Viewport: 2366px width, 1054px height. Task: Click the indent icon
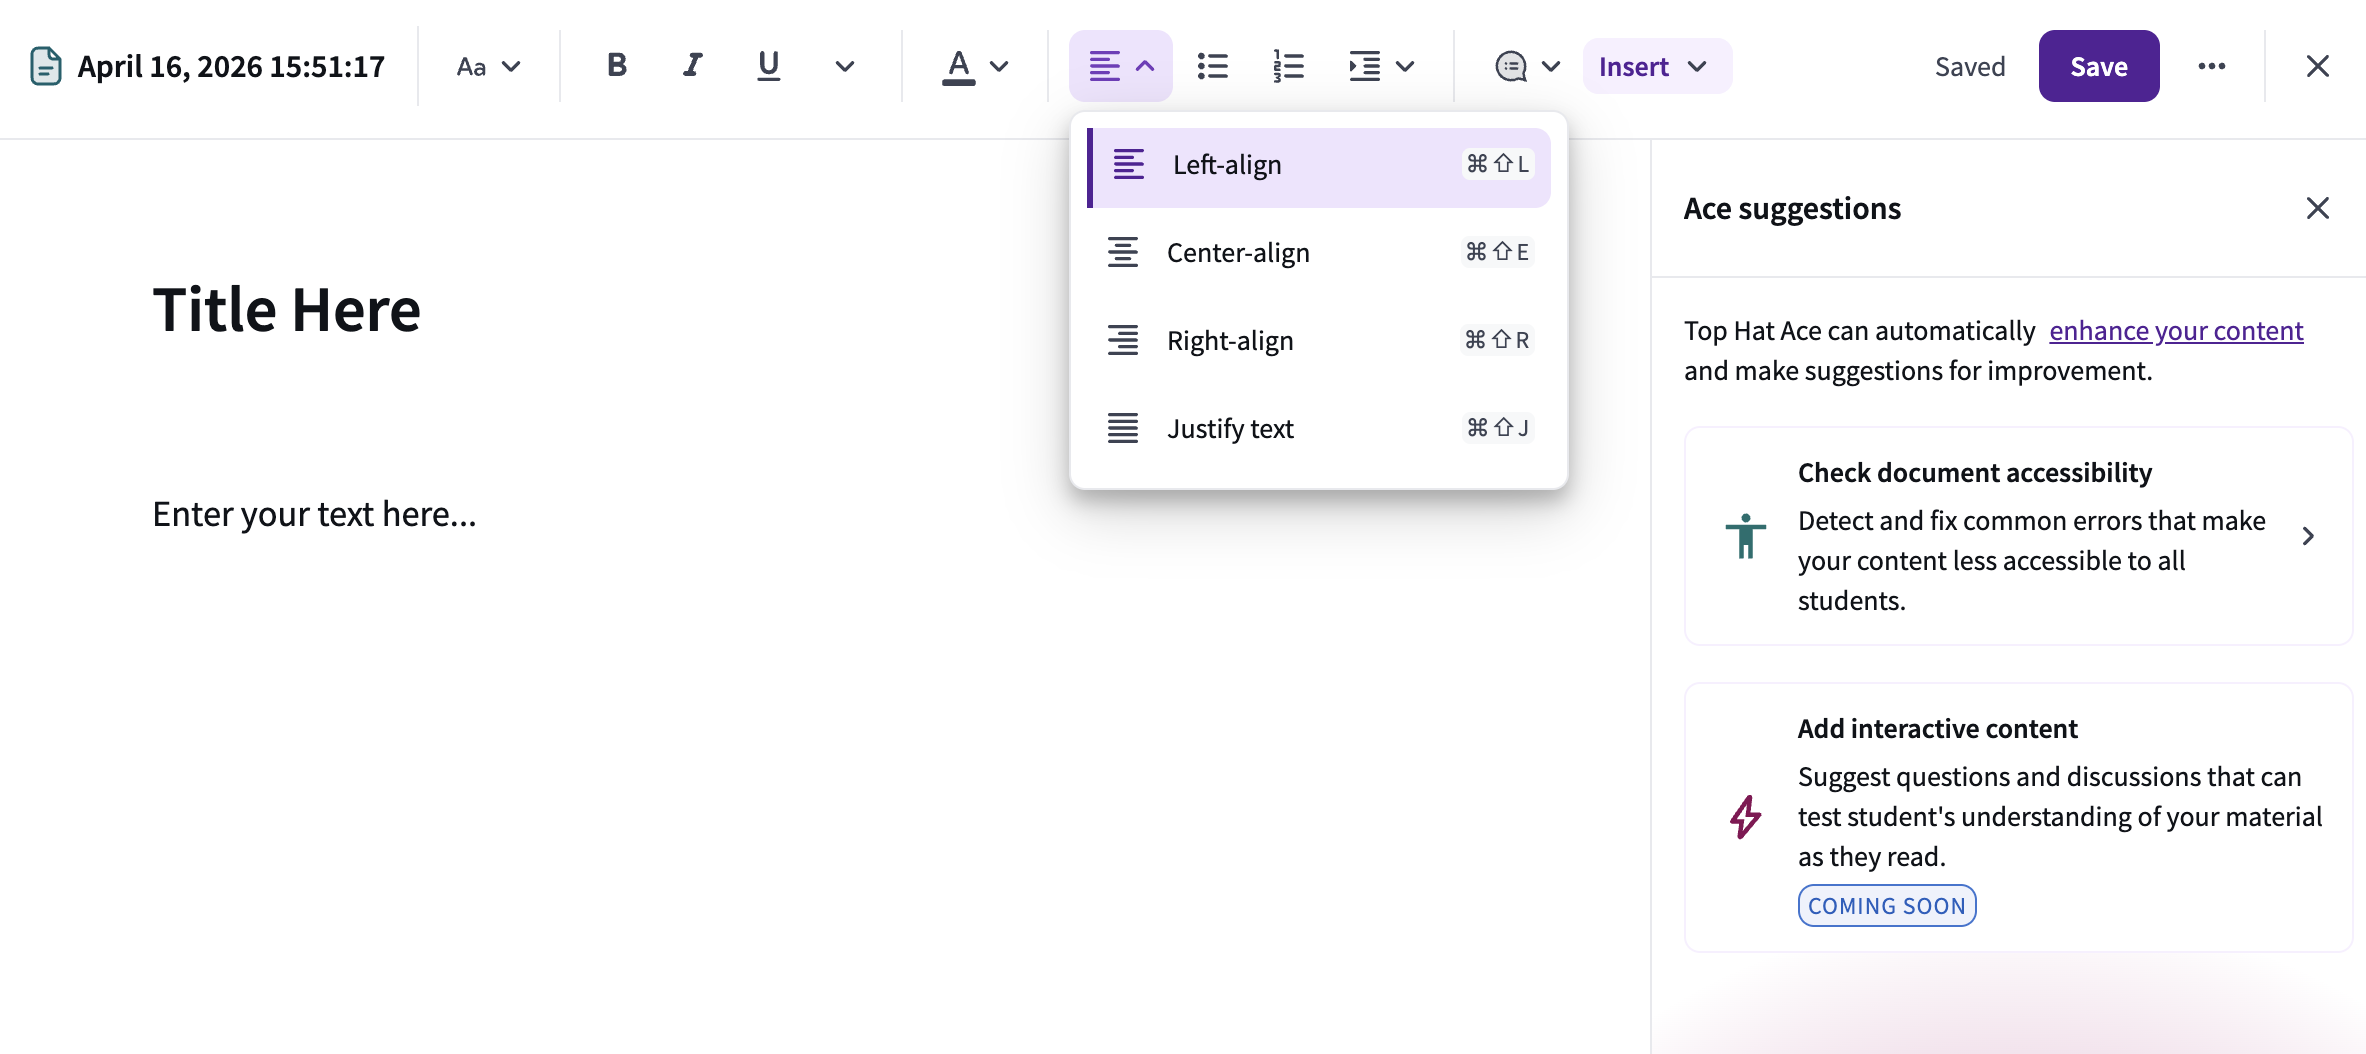1364,67
